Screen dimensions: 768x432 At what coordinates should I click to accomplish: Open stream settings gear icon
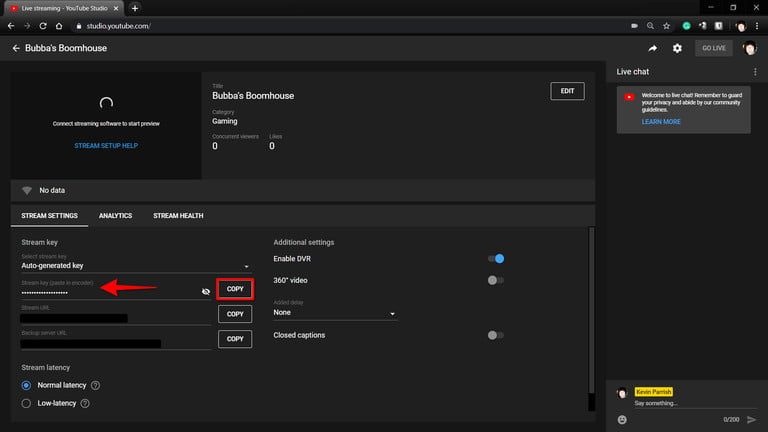coord(677,48)
